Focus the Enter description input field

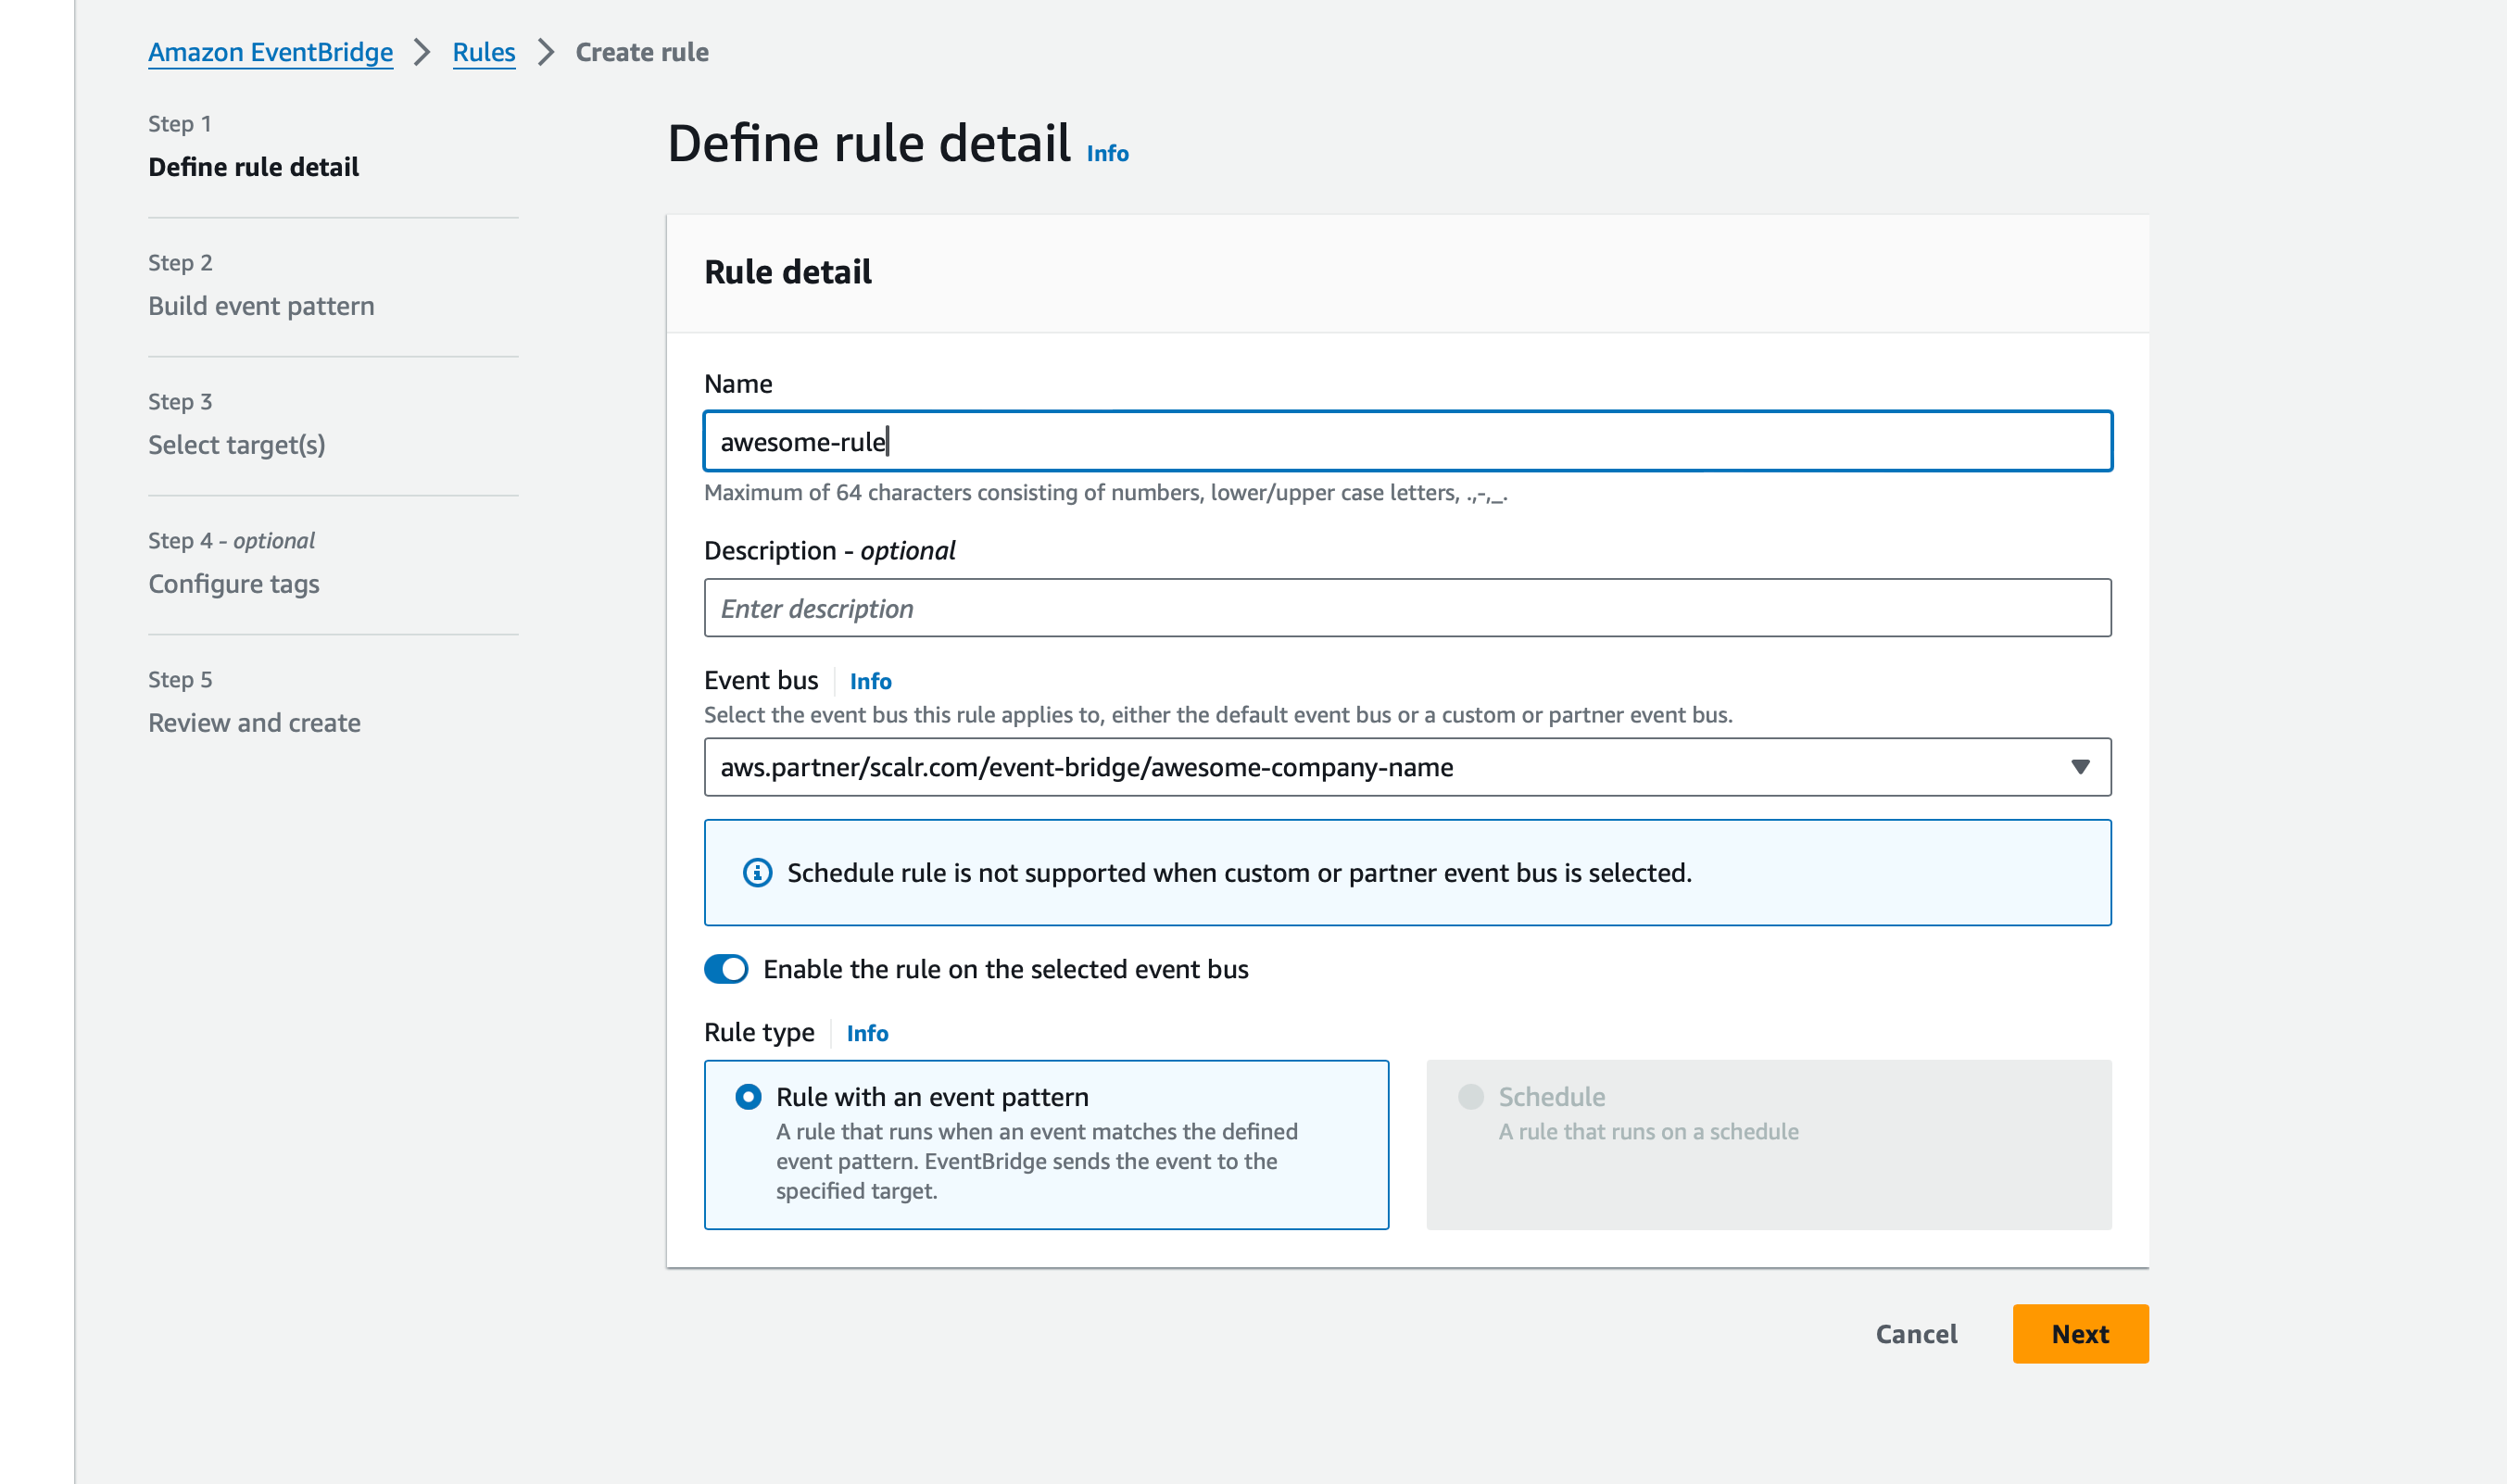[x=1406, y=608]
